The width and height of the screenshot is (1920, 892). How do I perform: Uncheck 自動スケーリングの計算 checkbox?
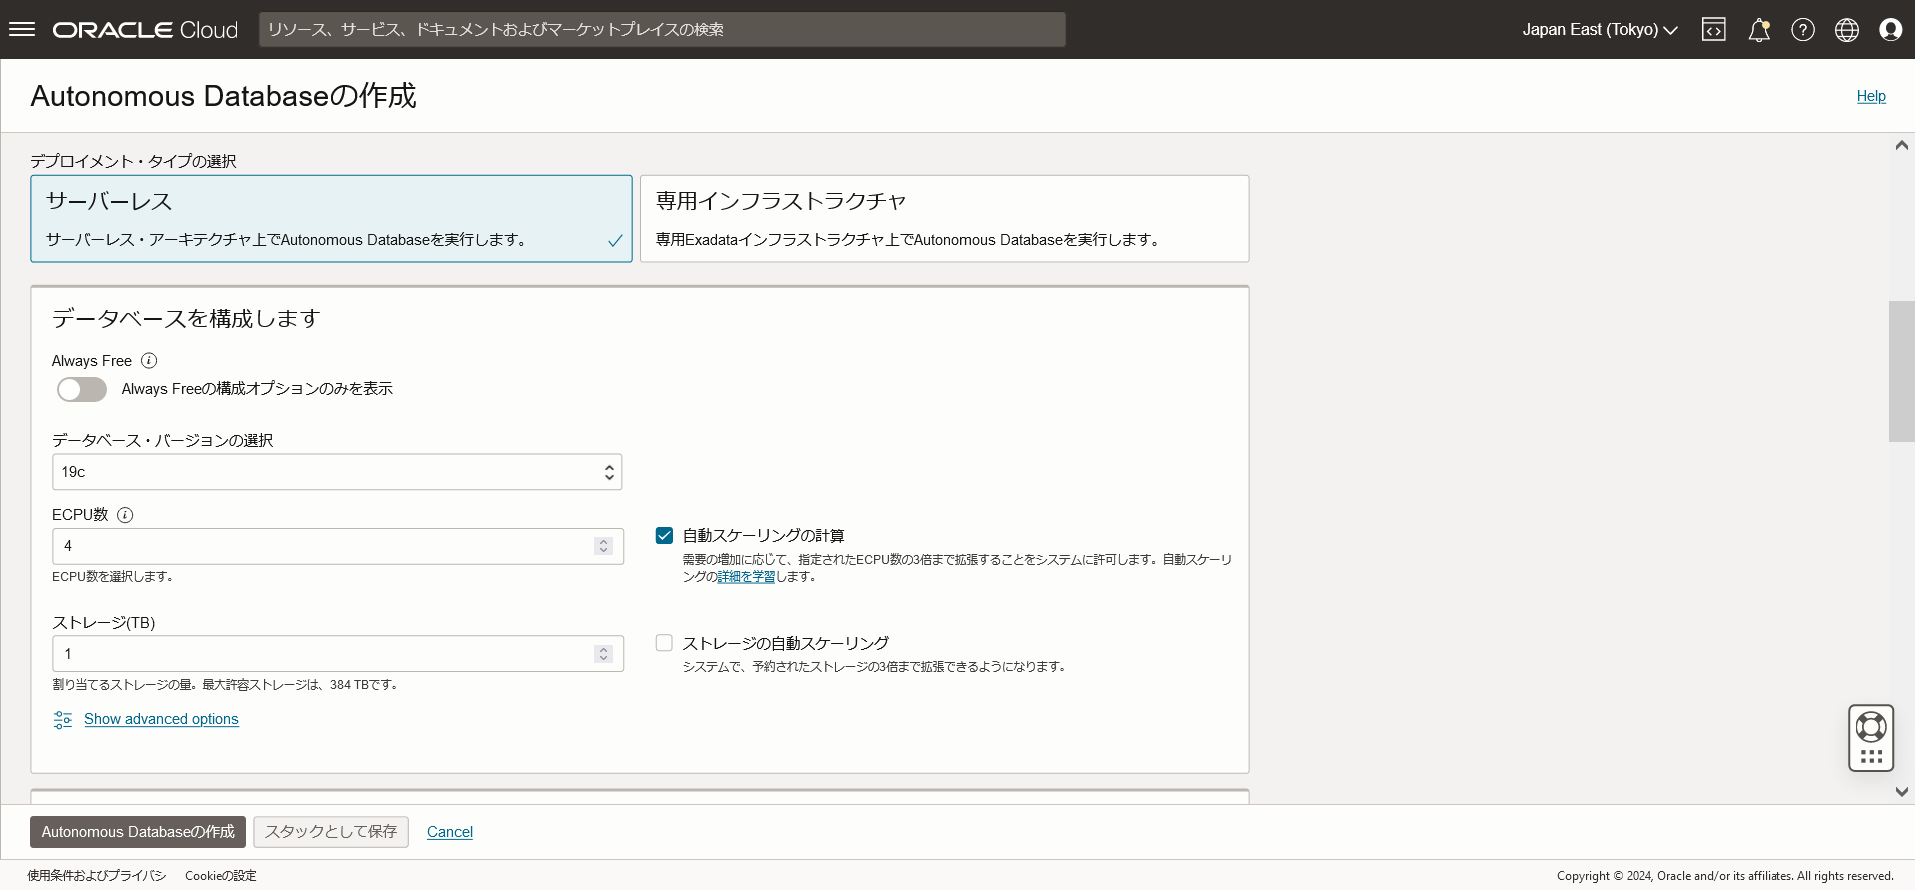pyautogui.click(x=664, y=536)
